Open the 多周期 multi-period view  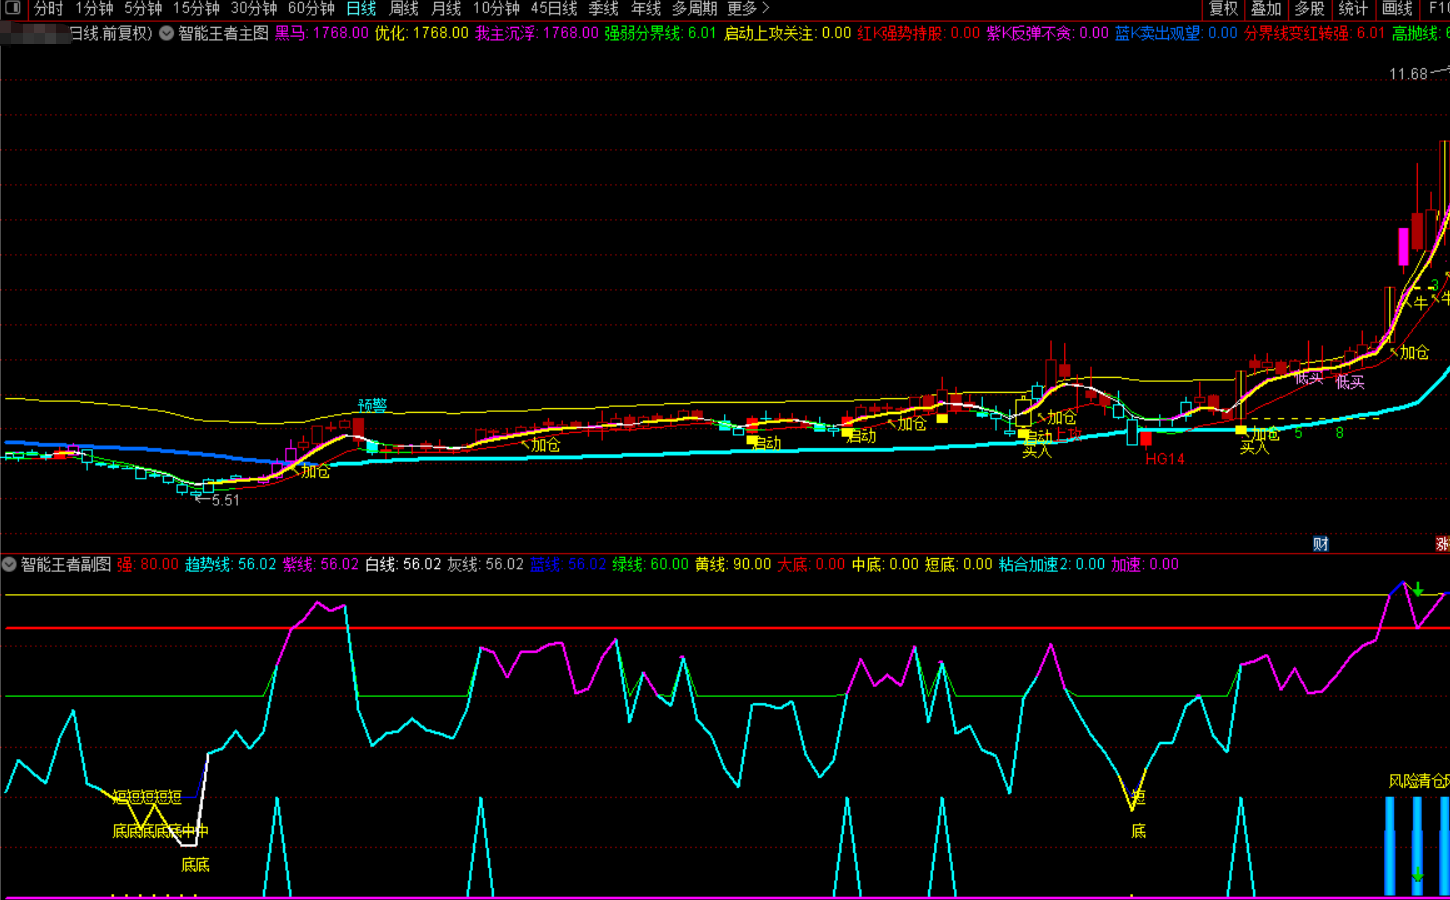pyautogui.click(x=694, y=8)
